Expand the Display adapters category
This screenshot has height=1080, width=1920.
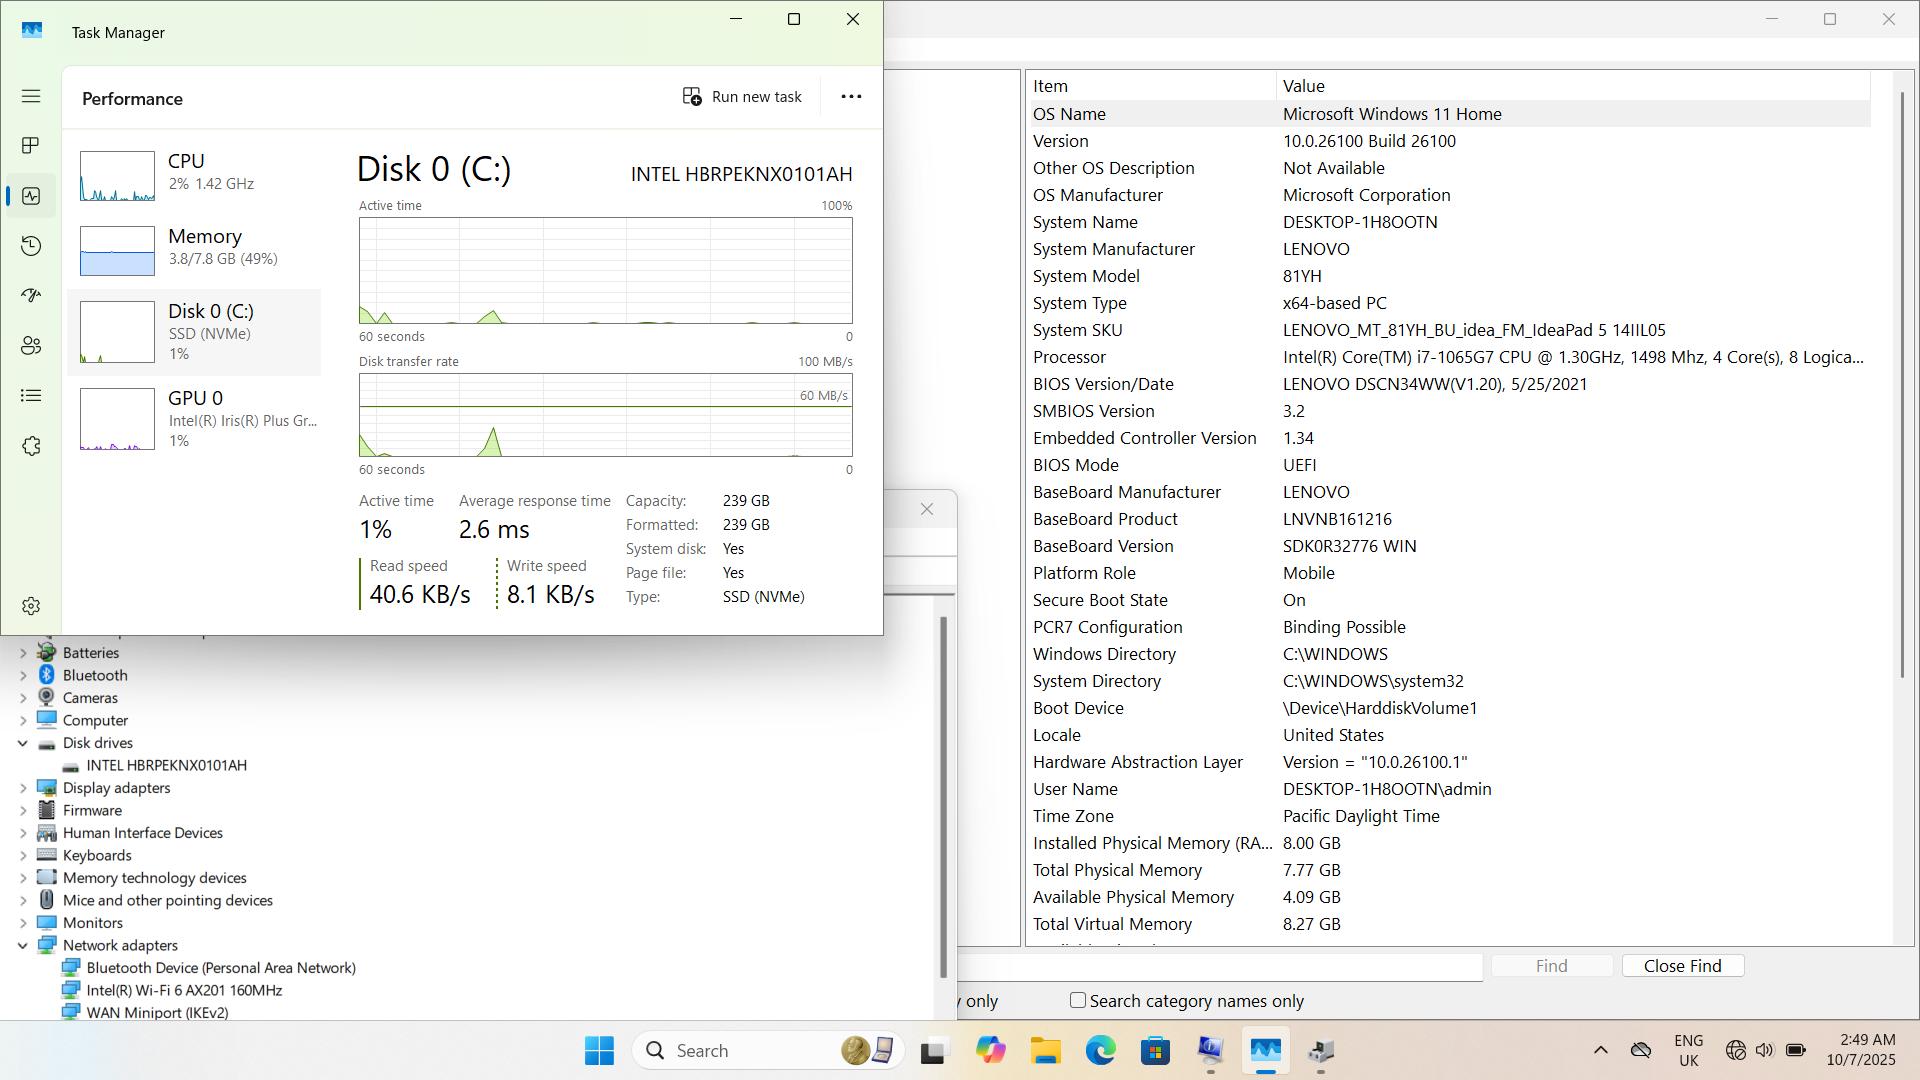pyautogui.click(x=23, y=788)
